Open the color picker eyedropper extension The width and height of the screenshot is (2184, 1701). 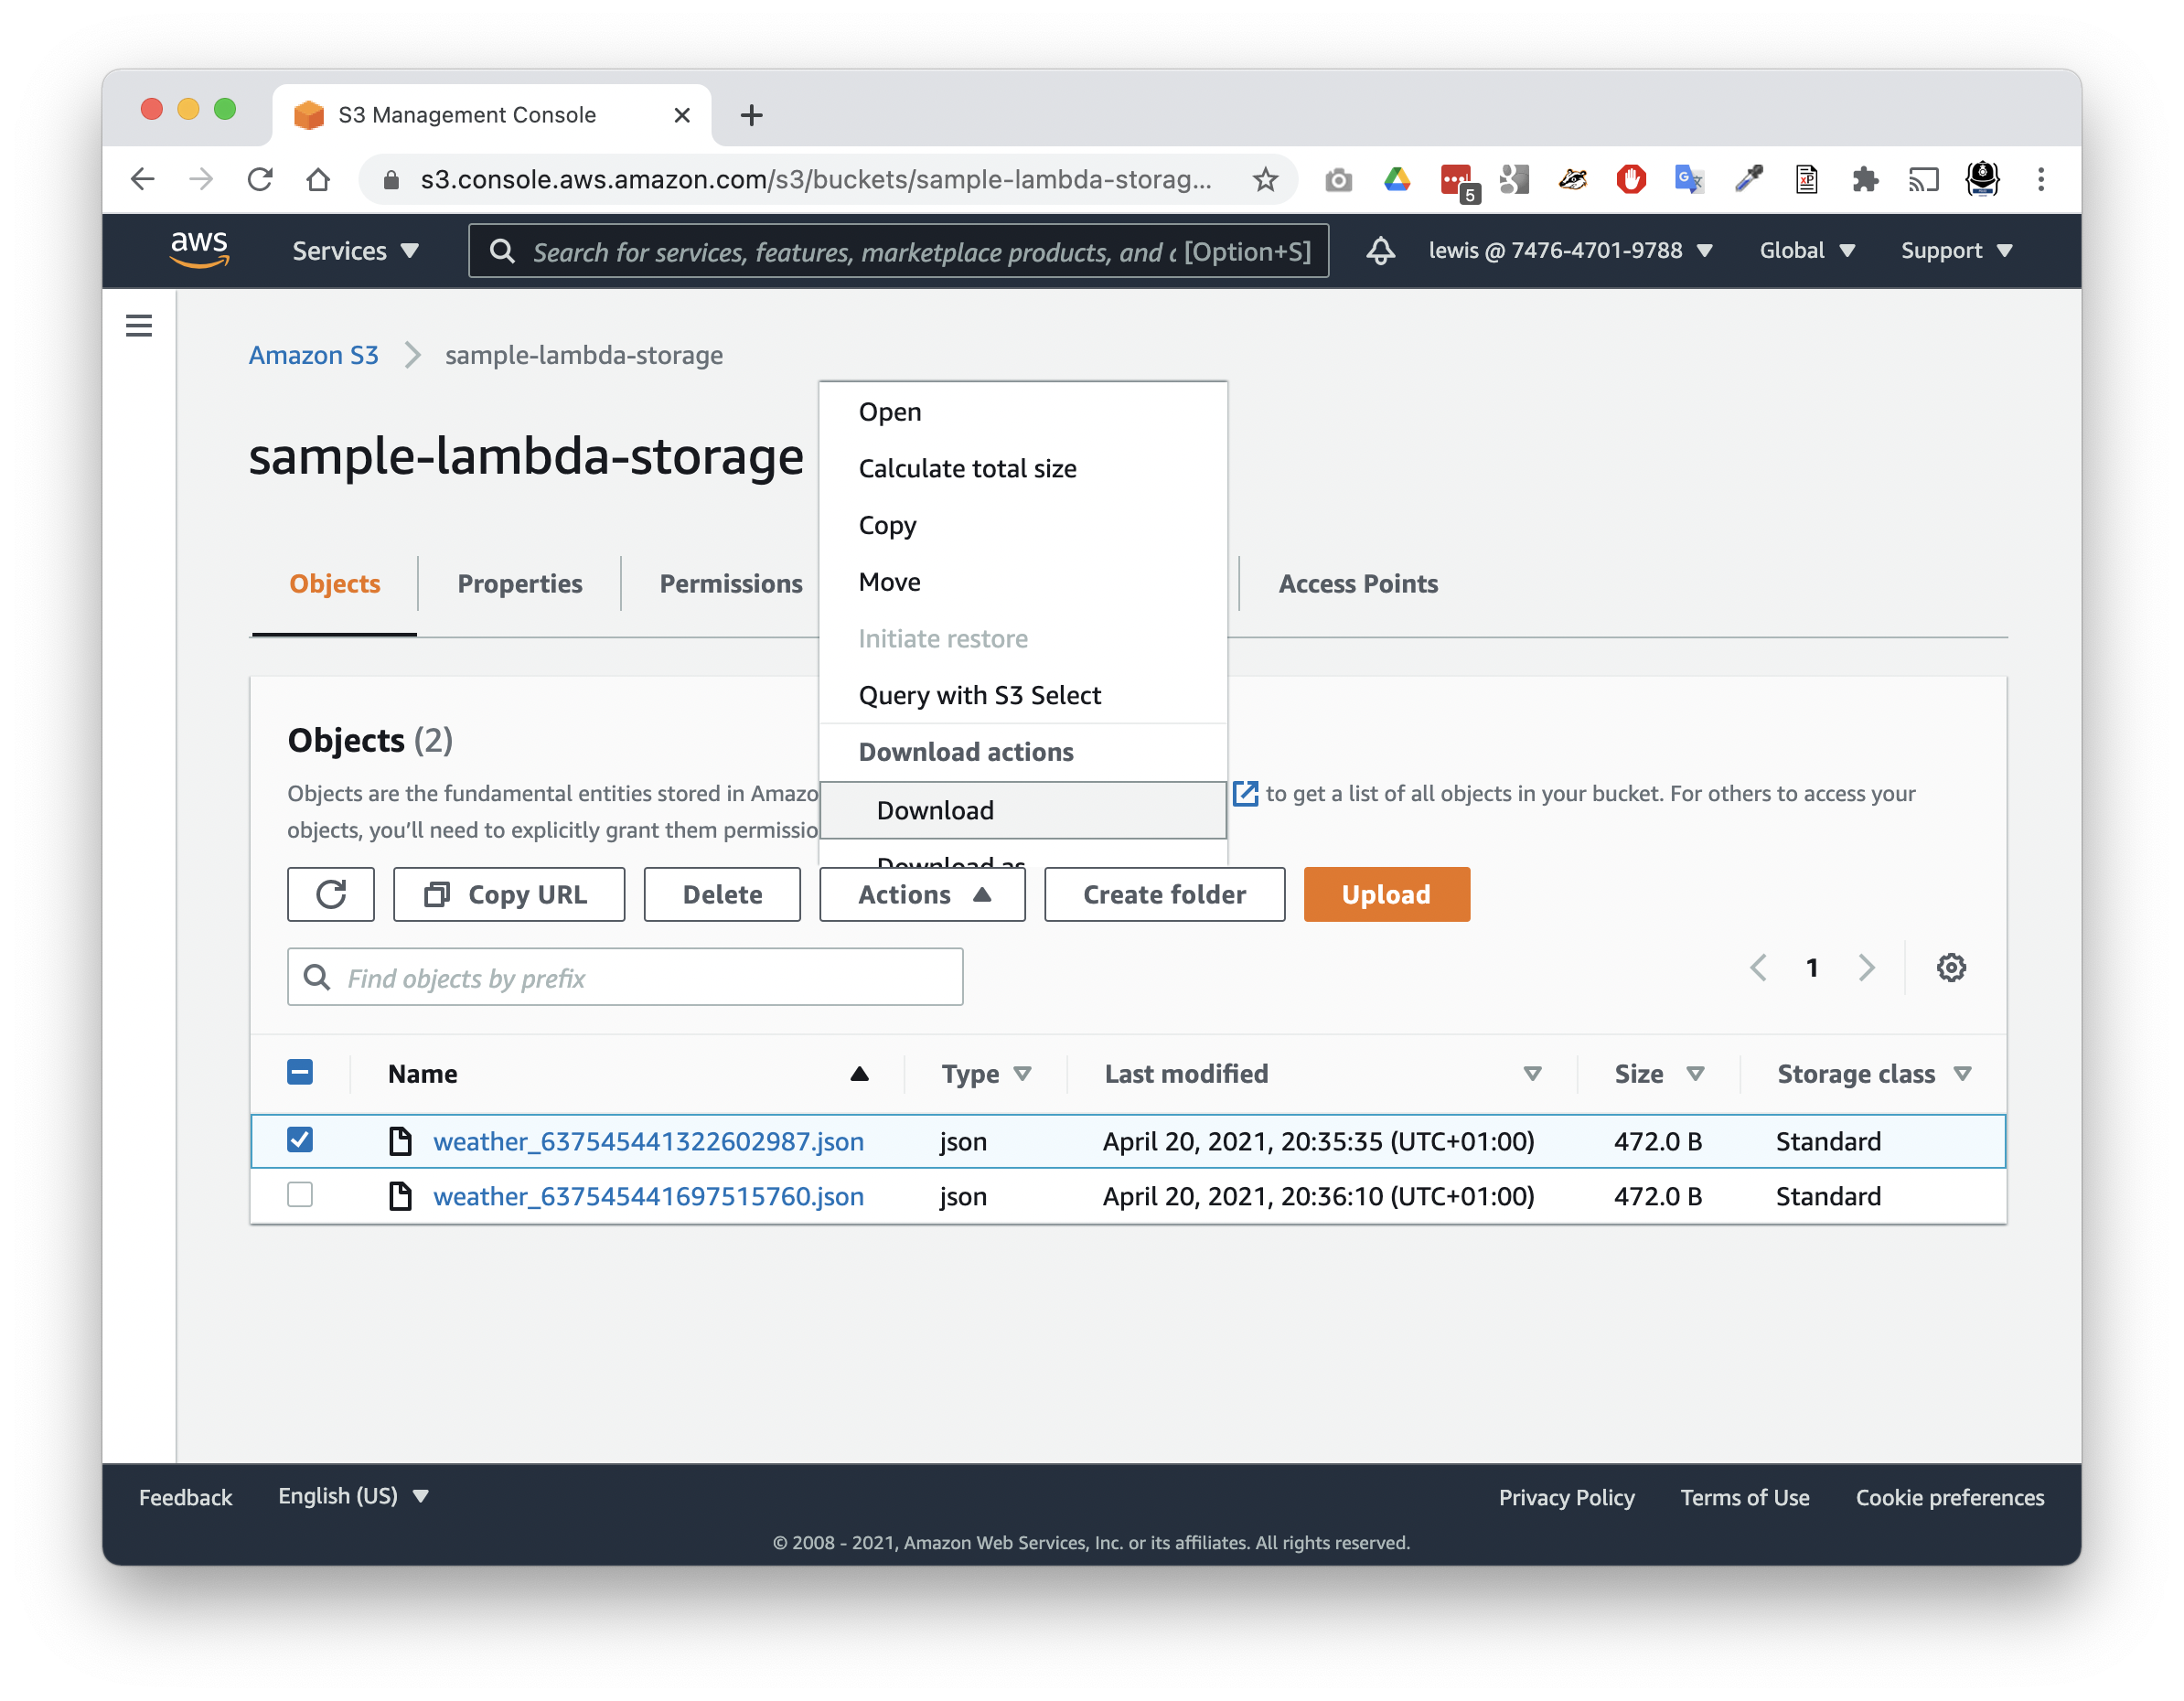[1748, 180]
